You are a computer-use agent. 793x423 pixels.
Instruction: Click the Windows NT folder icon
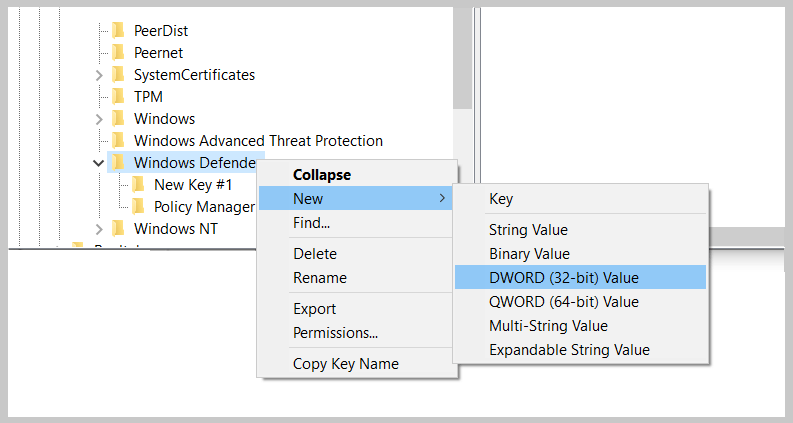click(x=118, y=228)
